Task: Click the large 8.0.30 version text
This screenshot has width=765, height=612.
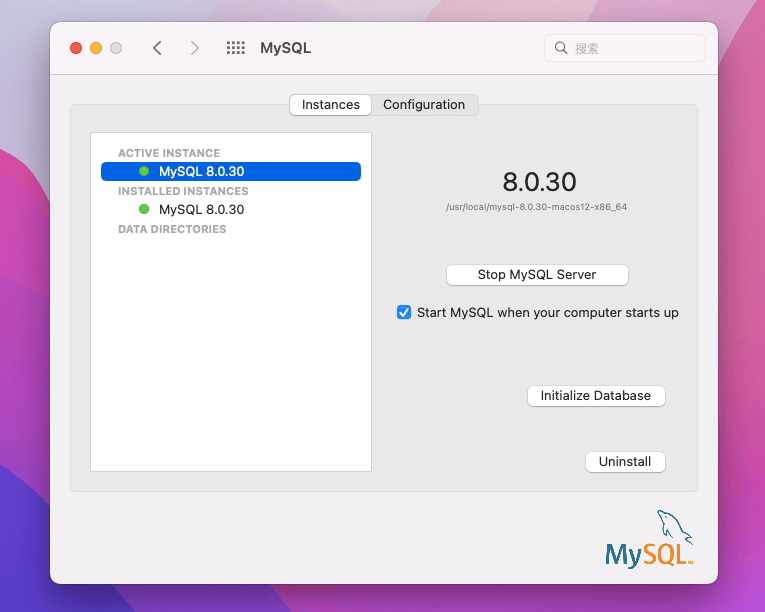Action: pos(539,182)
